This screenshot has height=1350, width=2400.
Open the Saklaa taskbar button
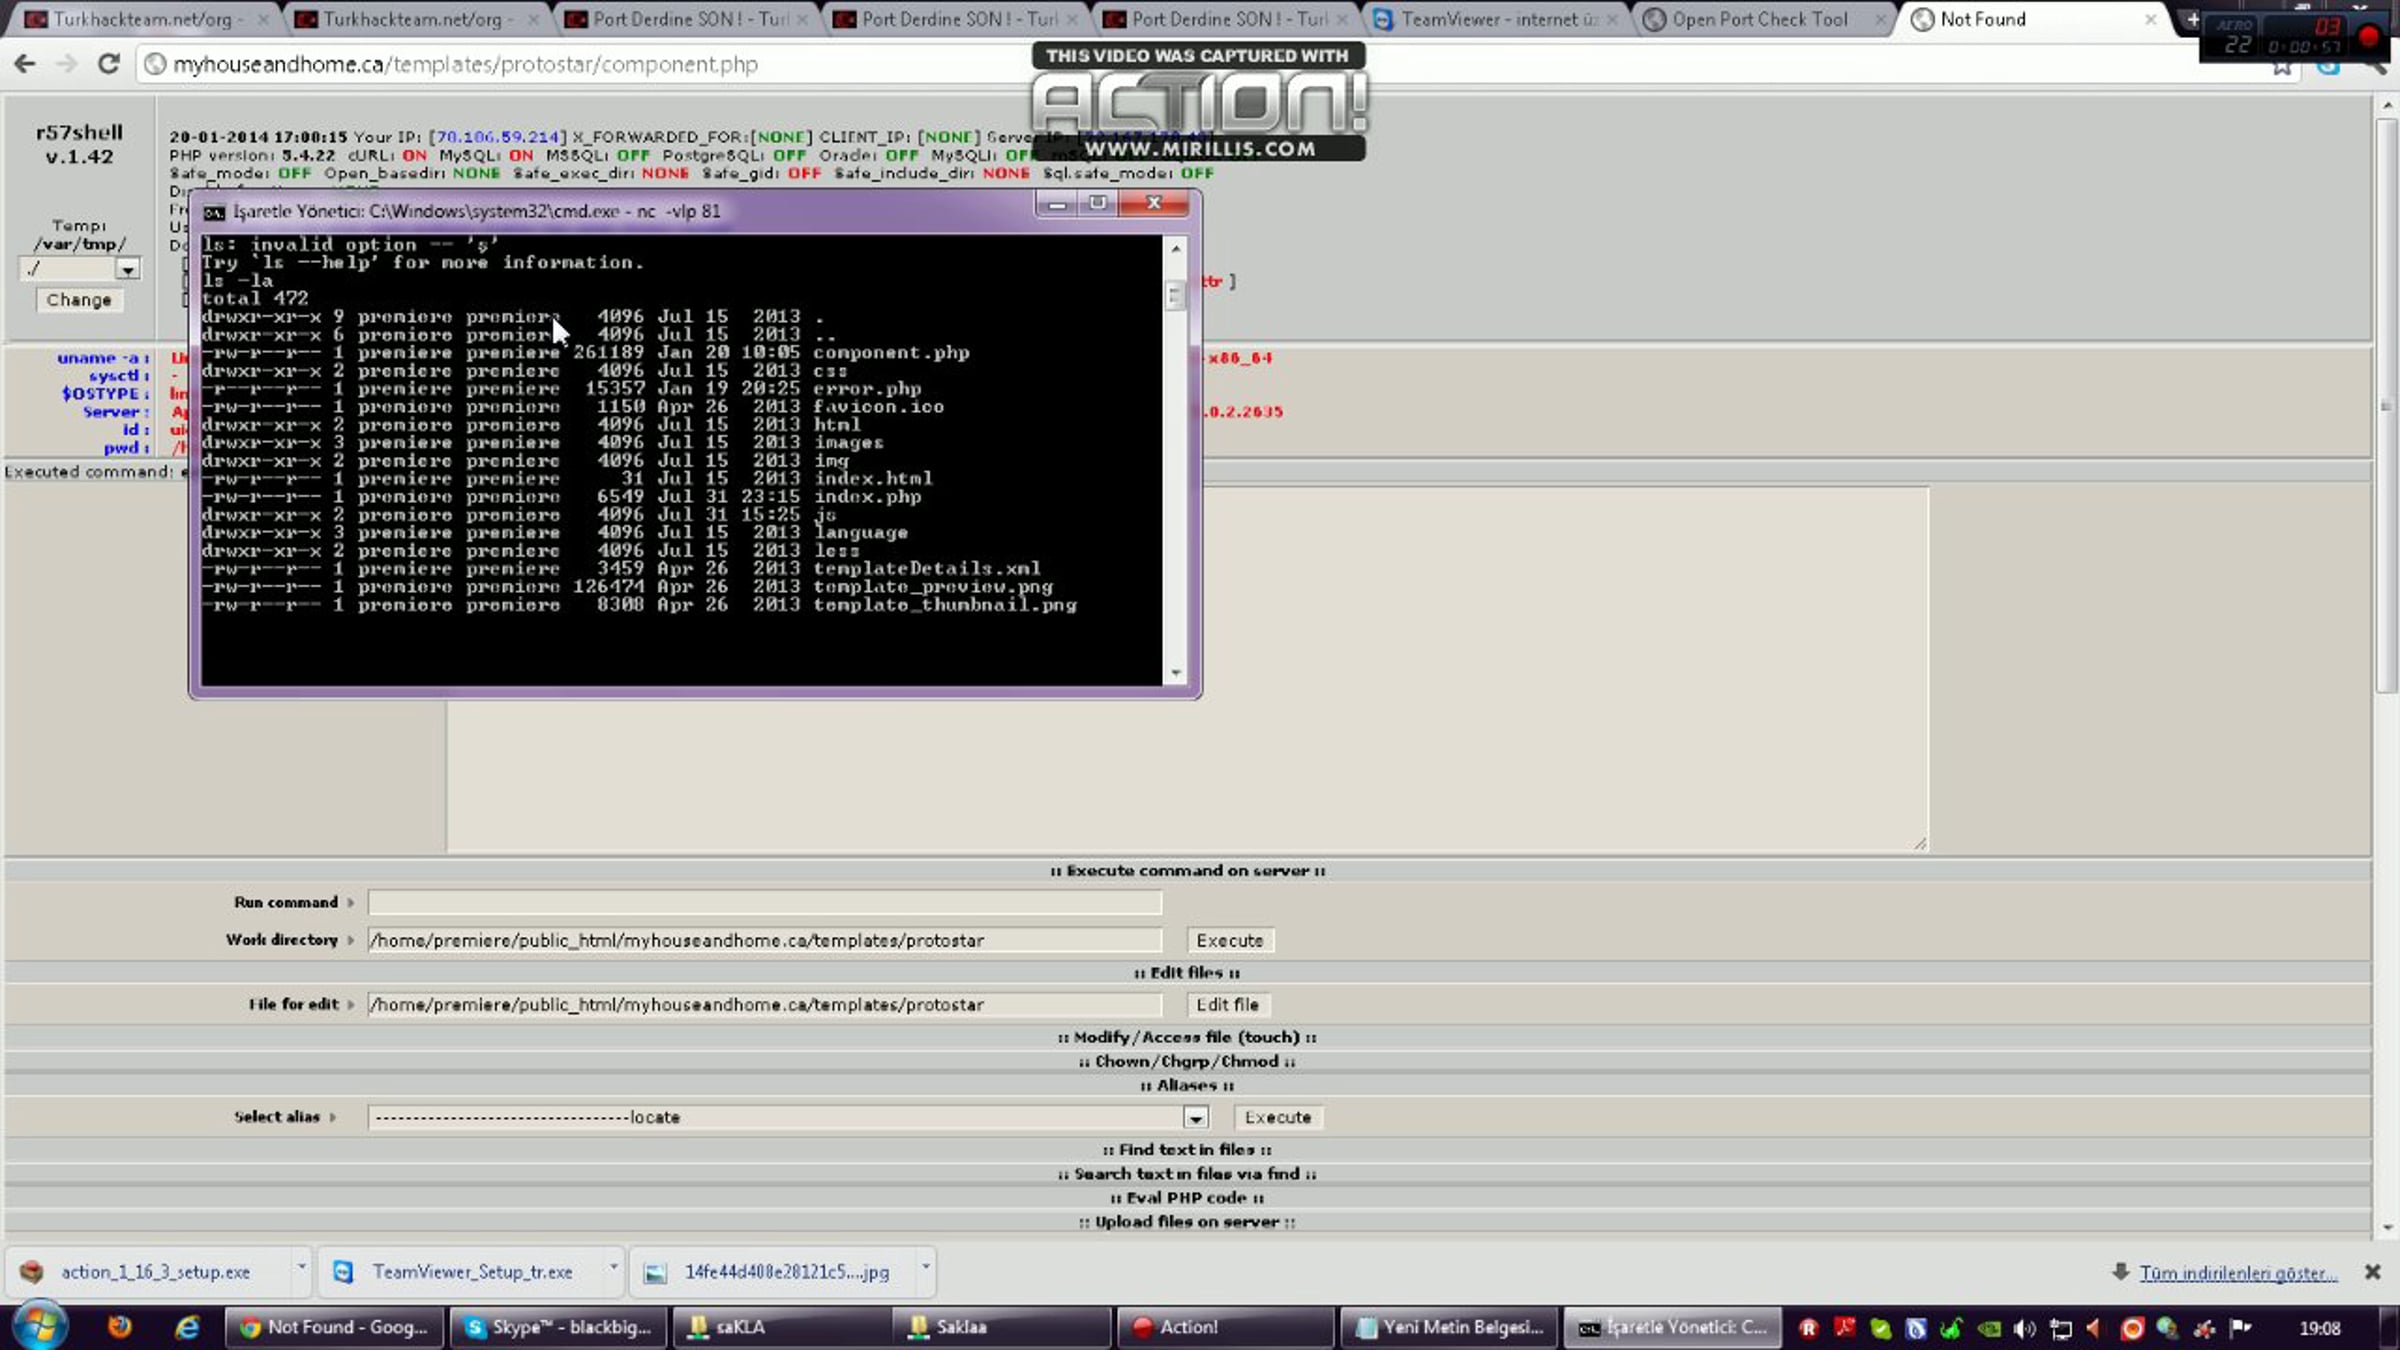coord(1003,1327)
